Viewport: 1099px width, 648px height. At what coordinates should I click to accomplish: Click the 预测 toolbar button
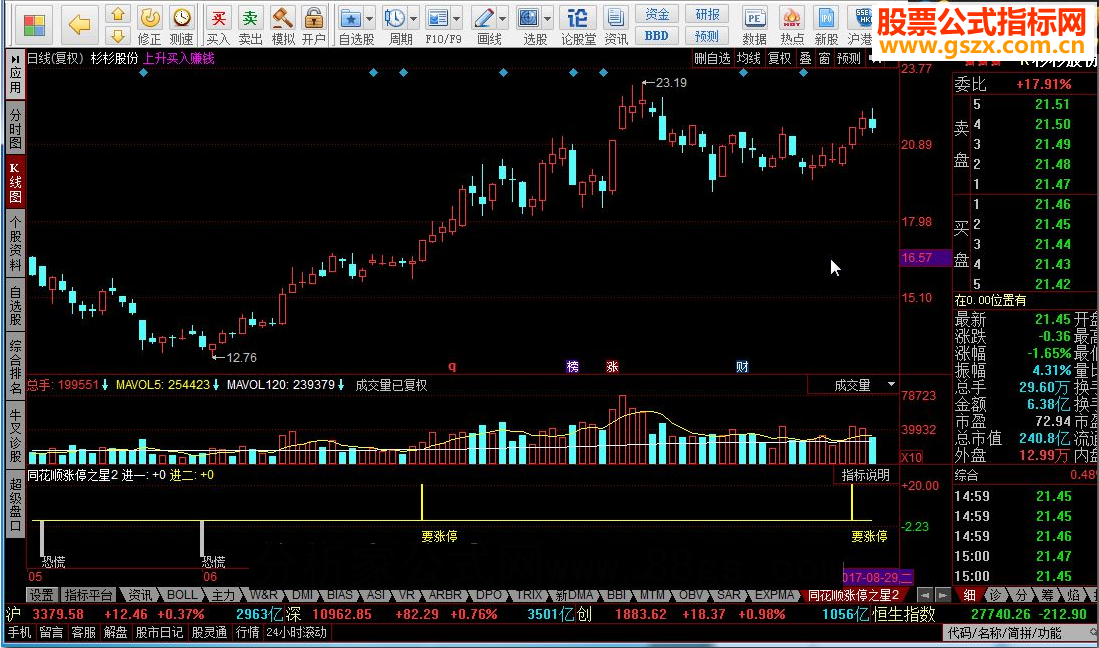[707, 36]
